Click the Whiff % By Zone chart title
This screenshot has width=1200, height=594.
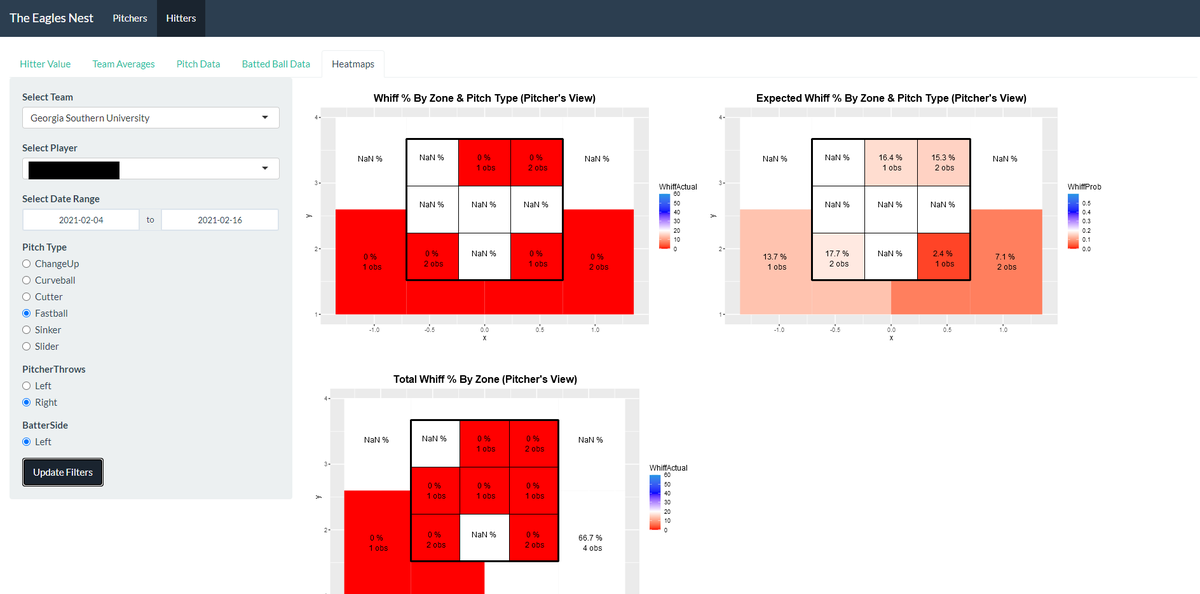point(484,98)
